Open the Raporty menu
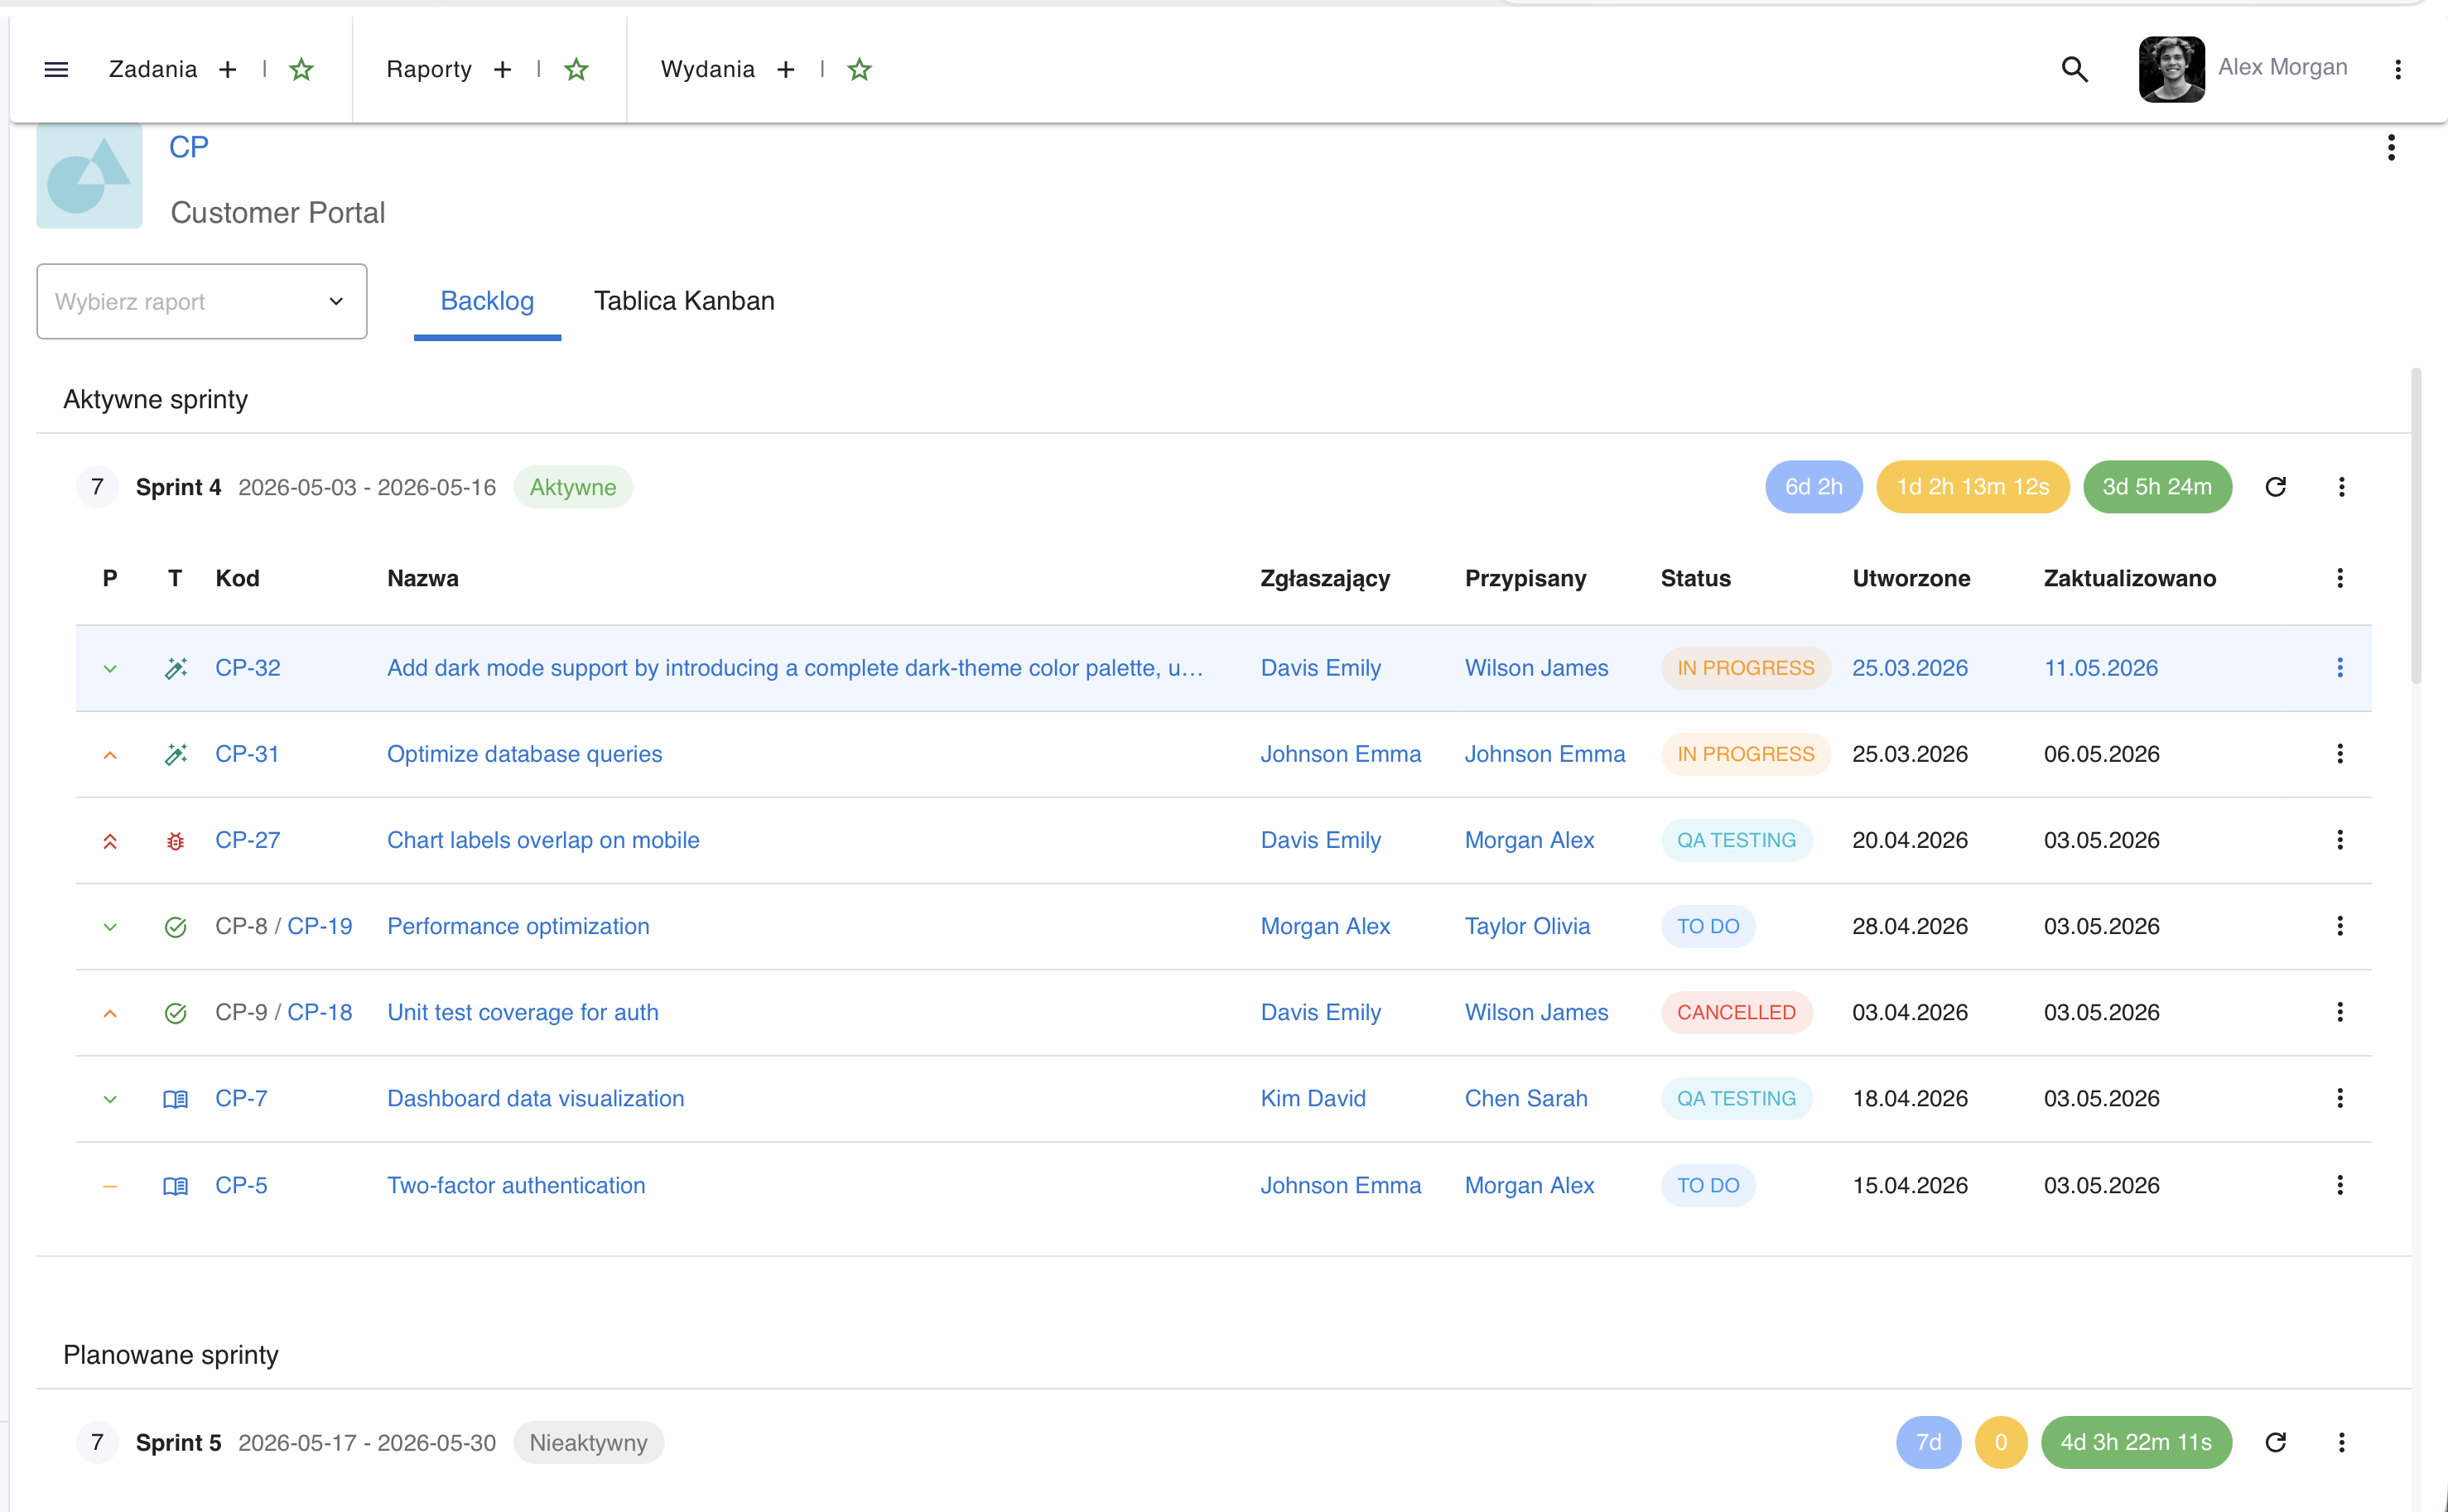 click(429, 69)
